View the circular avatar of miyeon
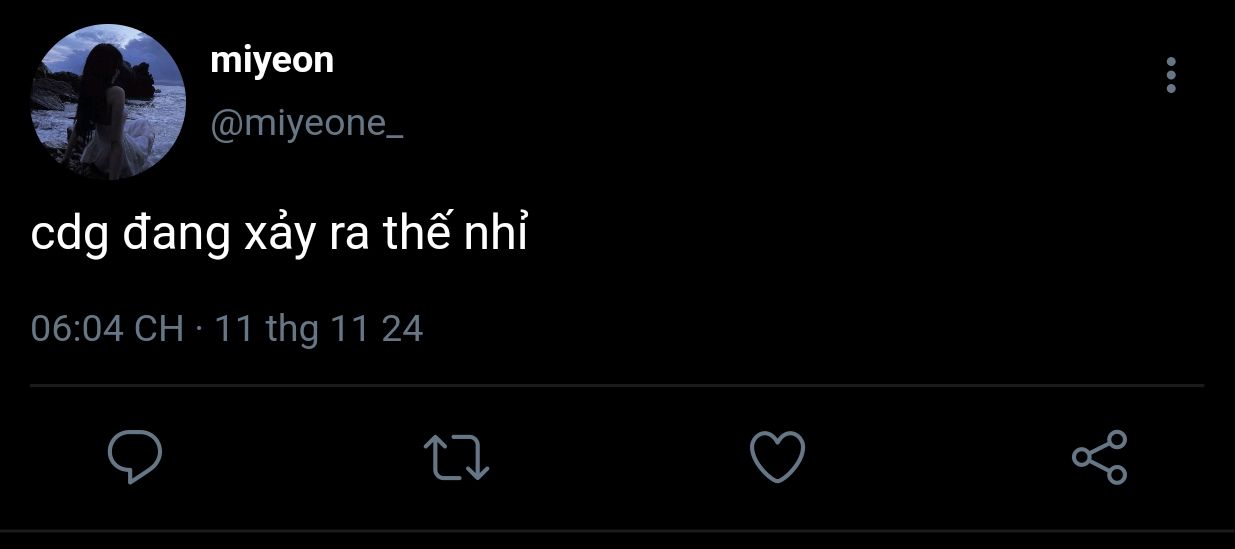 click(108, 102)
